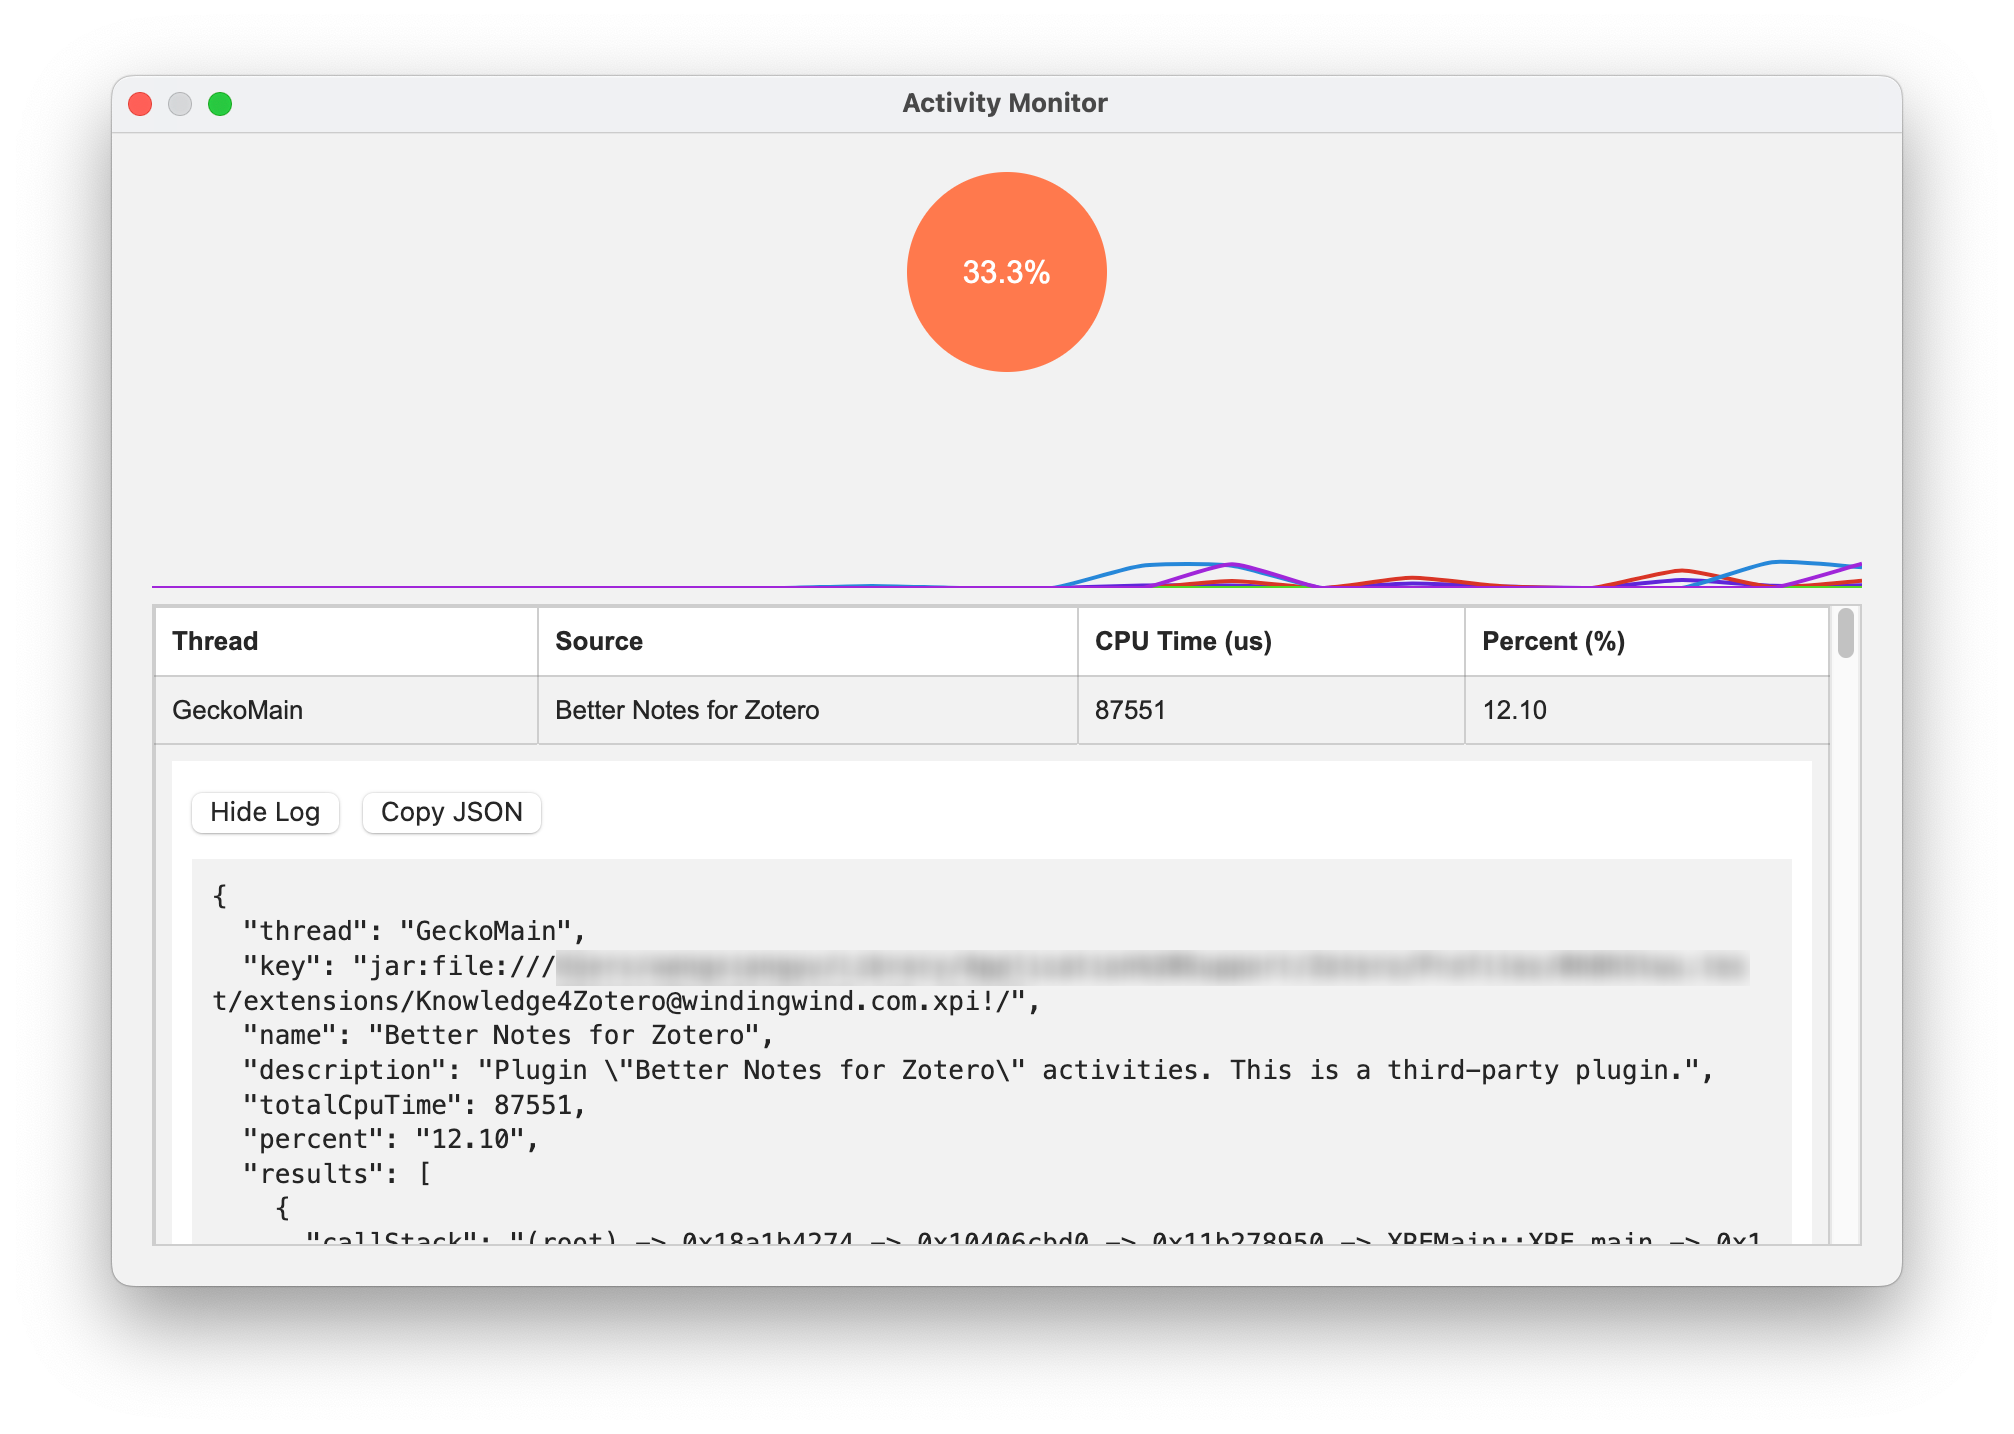Sort by the Source column header

599,641
